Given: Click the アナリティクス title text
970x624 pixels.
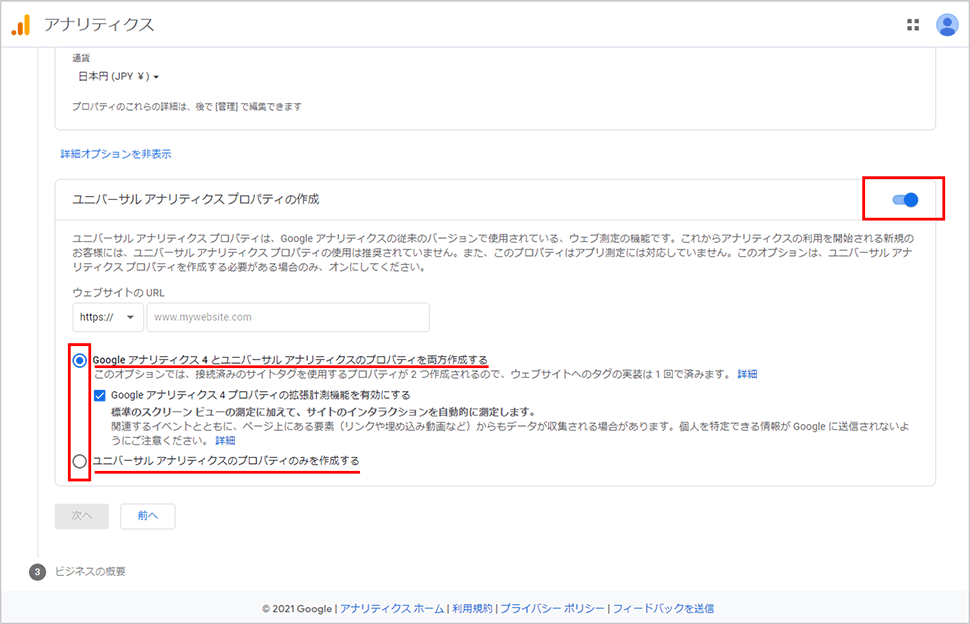Looking at the screenshot, I should click(99, 25).
